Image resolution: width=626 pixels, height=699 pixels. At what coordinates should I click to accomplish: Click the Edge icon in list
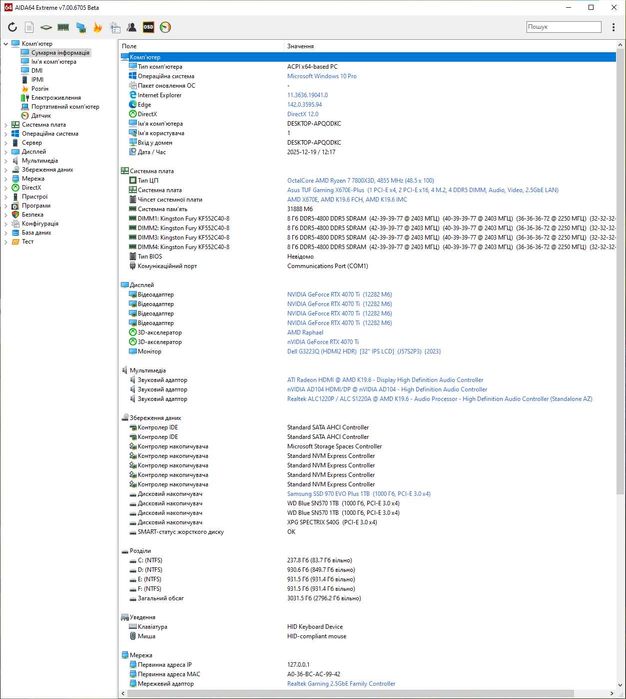click(132, 104)
